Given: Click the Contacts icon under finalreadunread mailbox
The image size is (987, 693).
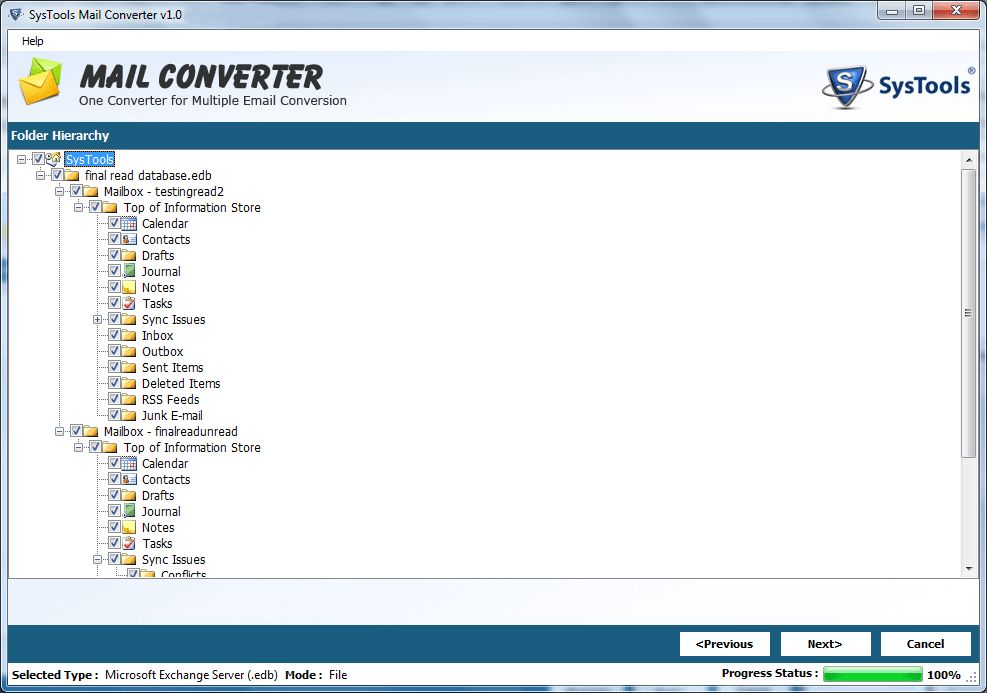Looking at the screenshot, I should click(129, 480).
